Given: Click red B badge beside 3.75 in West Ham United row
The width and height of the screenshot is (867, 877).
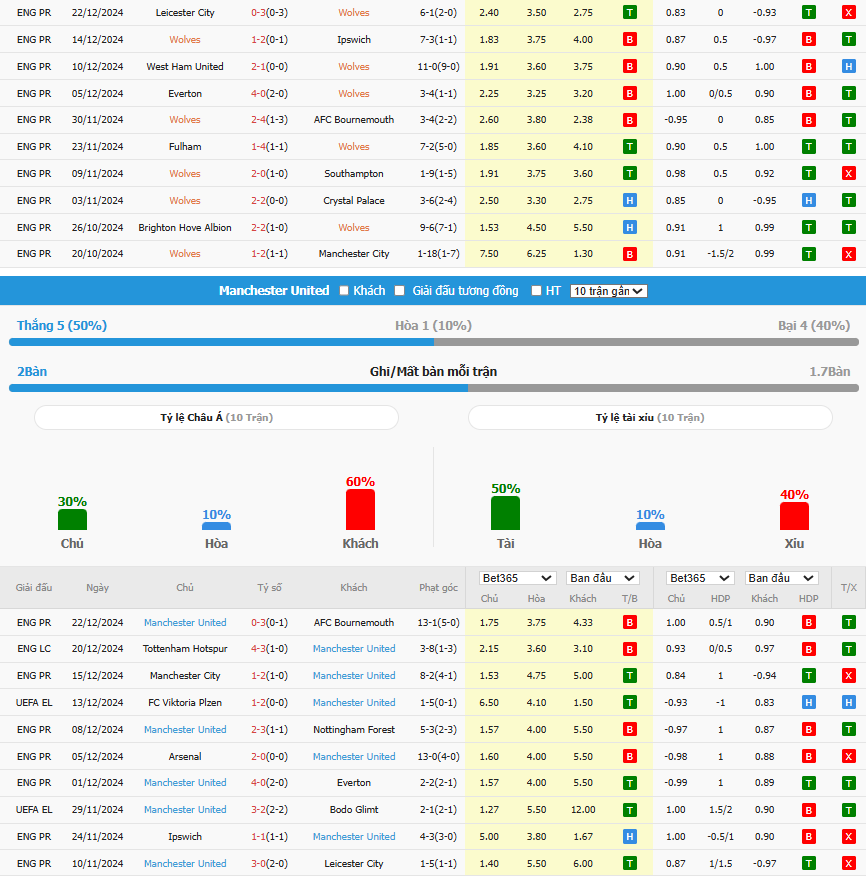Looking at the screenshot, I should [x=630, y=67].
